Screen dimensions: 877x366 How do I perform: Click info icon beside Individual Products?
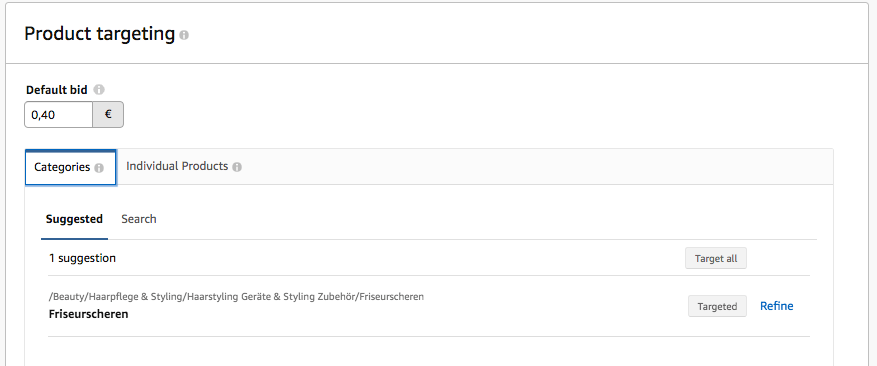237,167
